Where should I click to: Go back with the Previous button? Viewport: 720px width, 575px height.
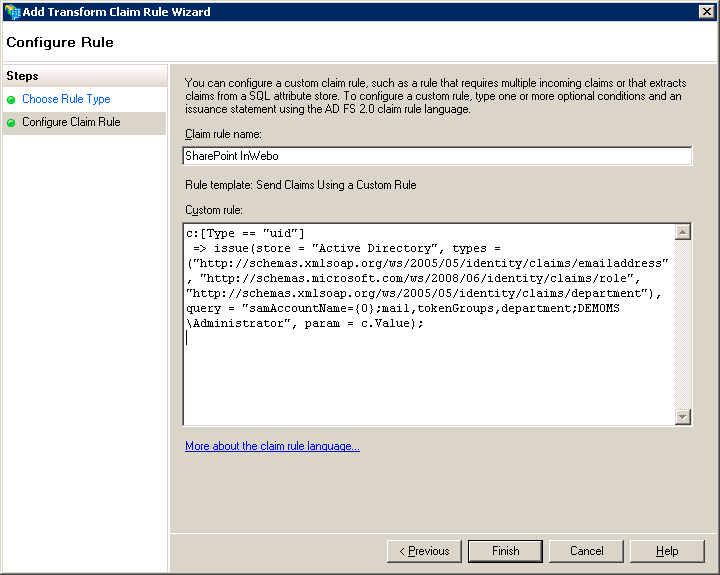pos(424,551)
